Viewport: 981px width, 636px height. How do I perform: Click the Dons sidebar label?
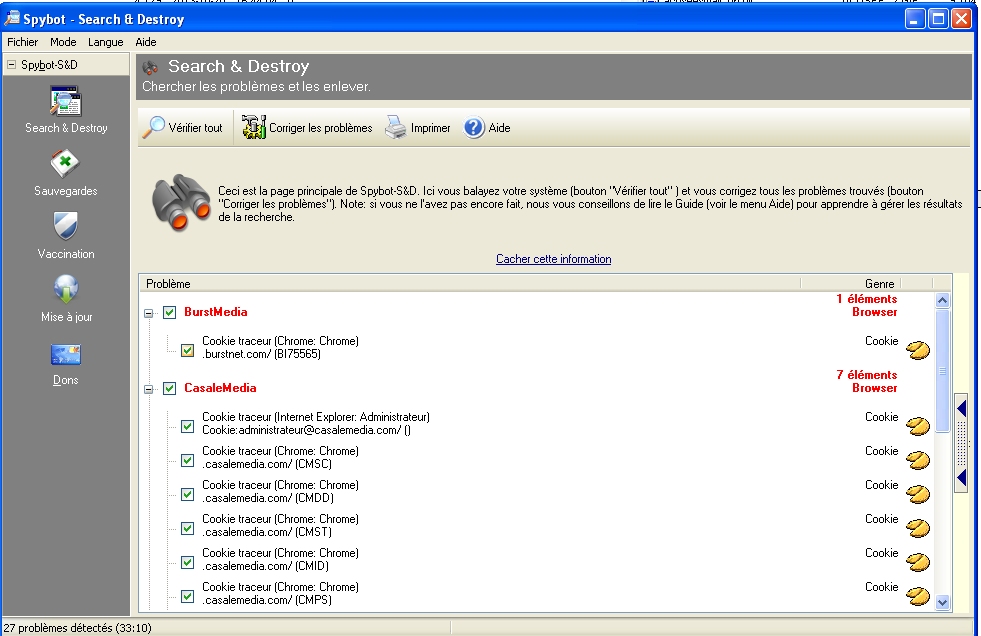click(x=66, y=380)
